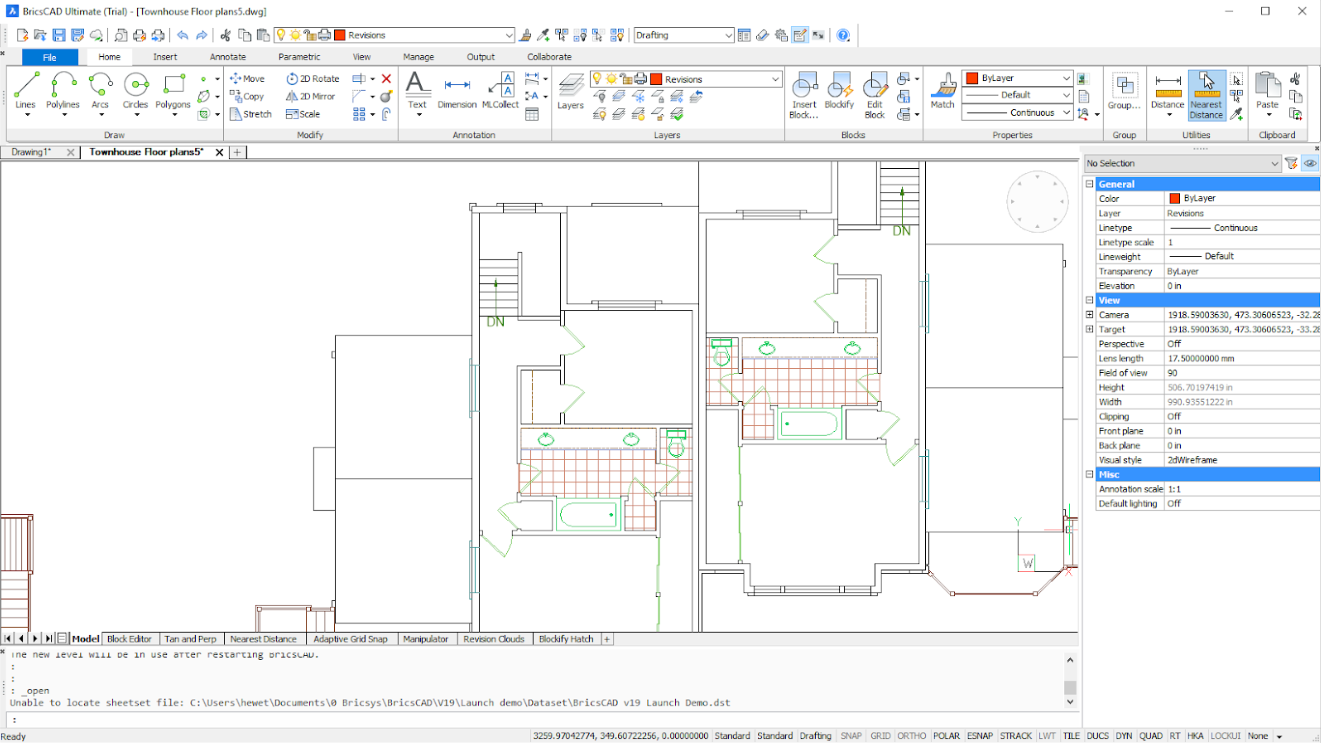Click the MLCollect tool
Viewport: 1321px width, 743px height.
coord(500,91)
